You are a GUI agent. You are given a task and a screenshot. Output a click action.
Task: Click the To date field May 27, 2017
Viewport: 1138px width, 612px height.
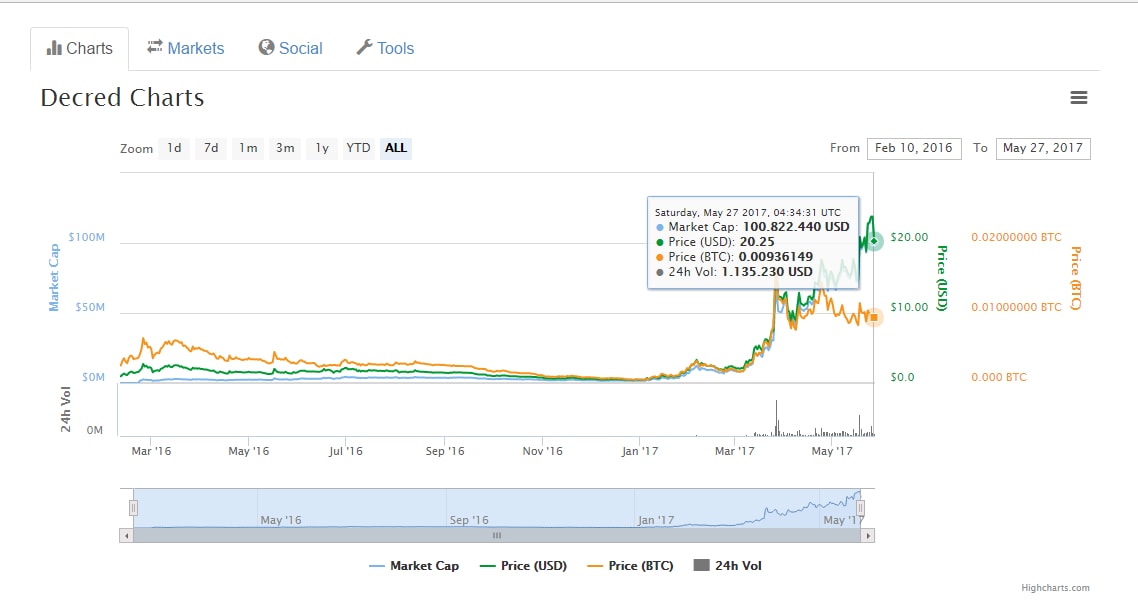(1043, 148)
